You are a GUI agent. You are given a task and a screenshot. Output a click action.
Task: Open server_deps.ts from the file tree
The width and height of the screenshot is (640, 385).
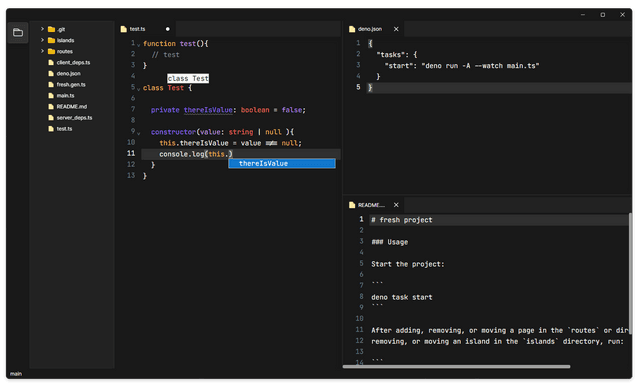point(74,118)
